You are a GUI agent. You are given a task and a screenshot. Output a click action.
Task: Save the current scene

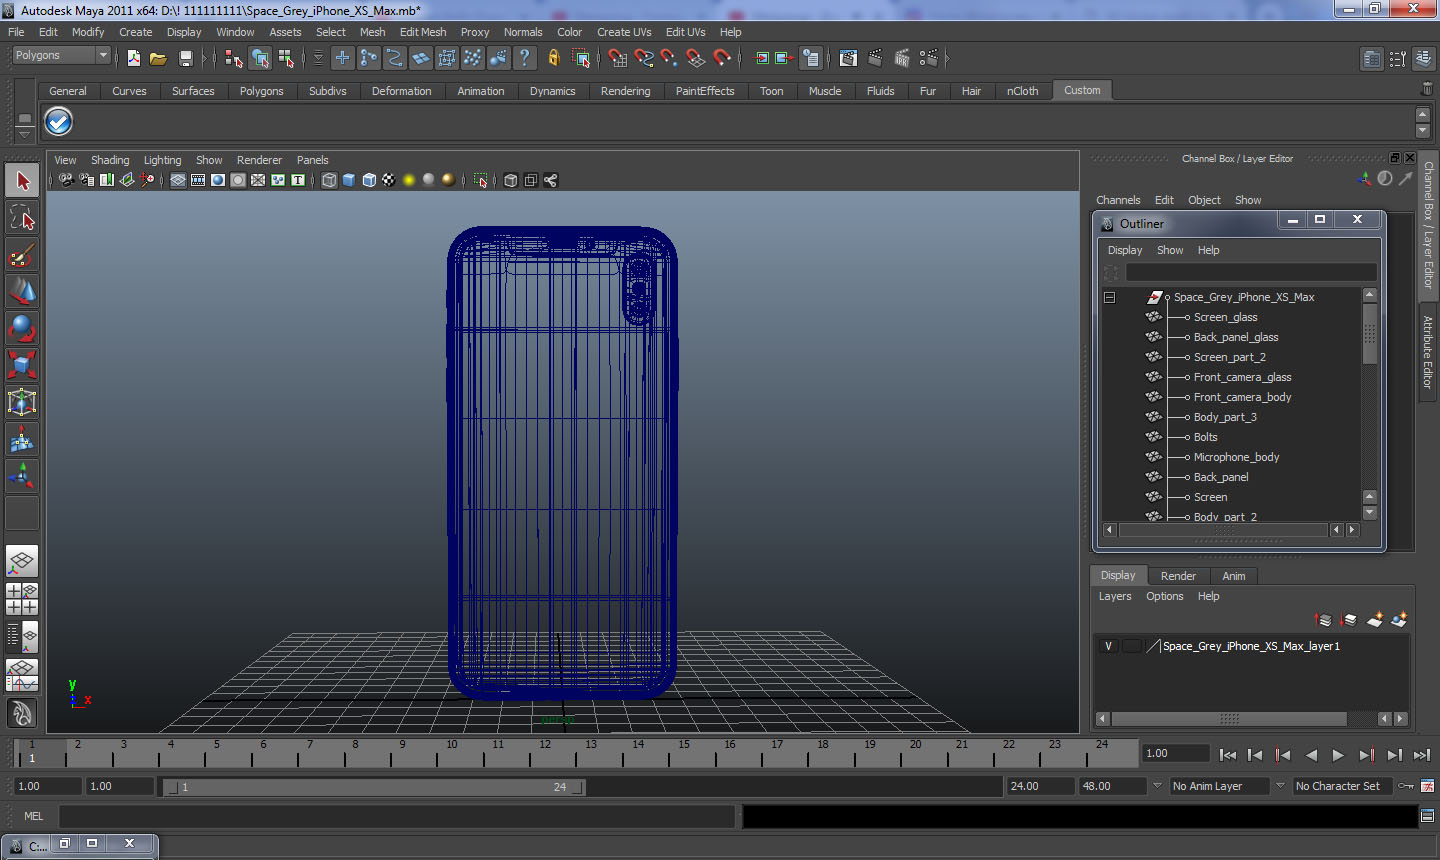(185, 58)
